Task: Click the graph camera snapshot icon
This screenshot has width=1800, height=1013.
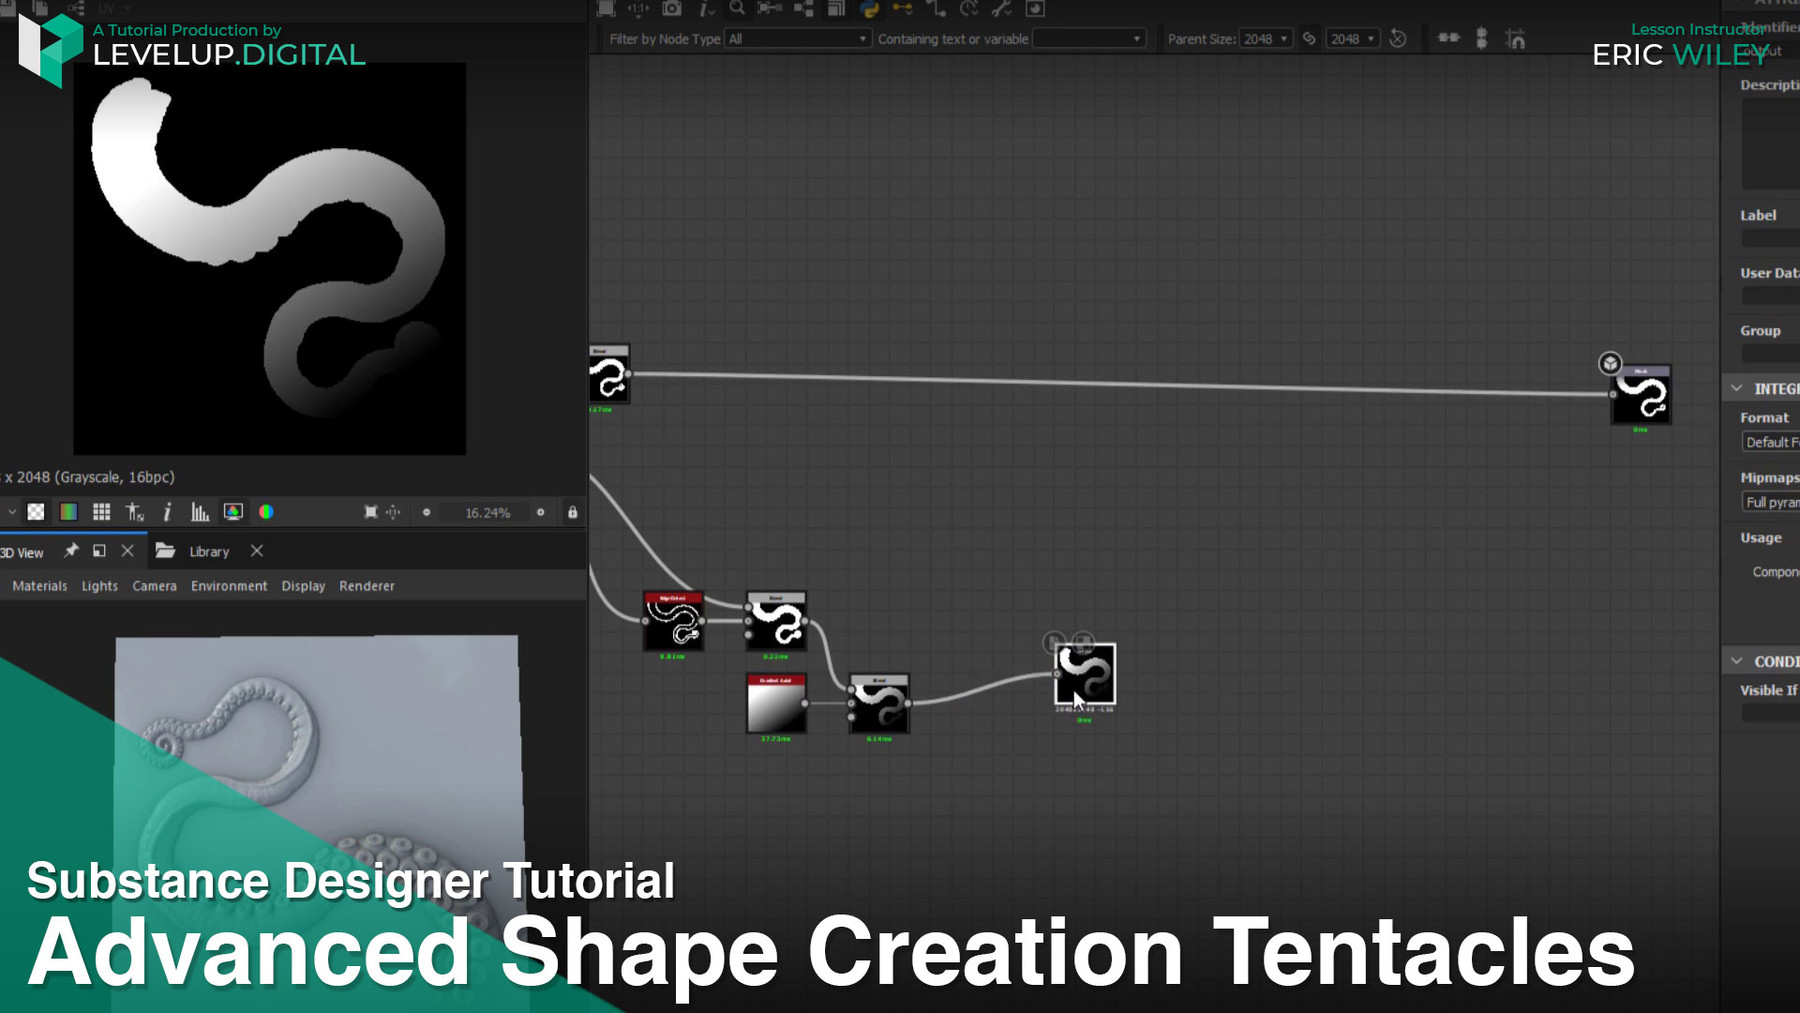Action: tap(672, 8)
